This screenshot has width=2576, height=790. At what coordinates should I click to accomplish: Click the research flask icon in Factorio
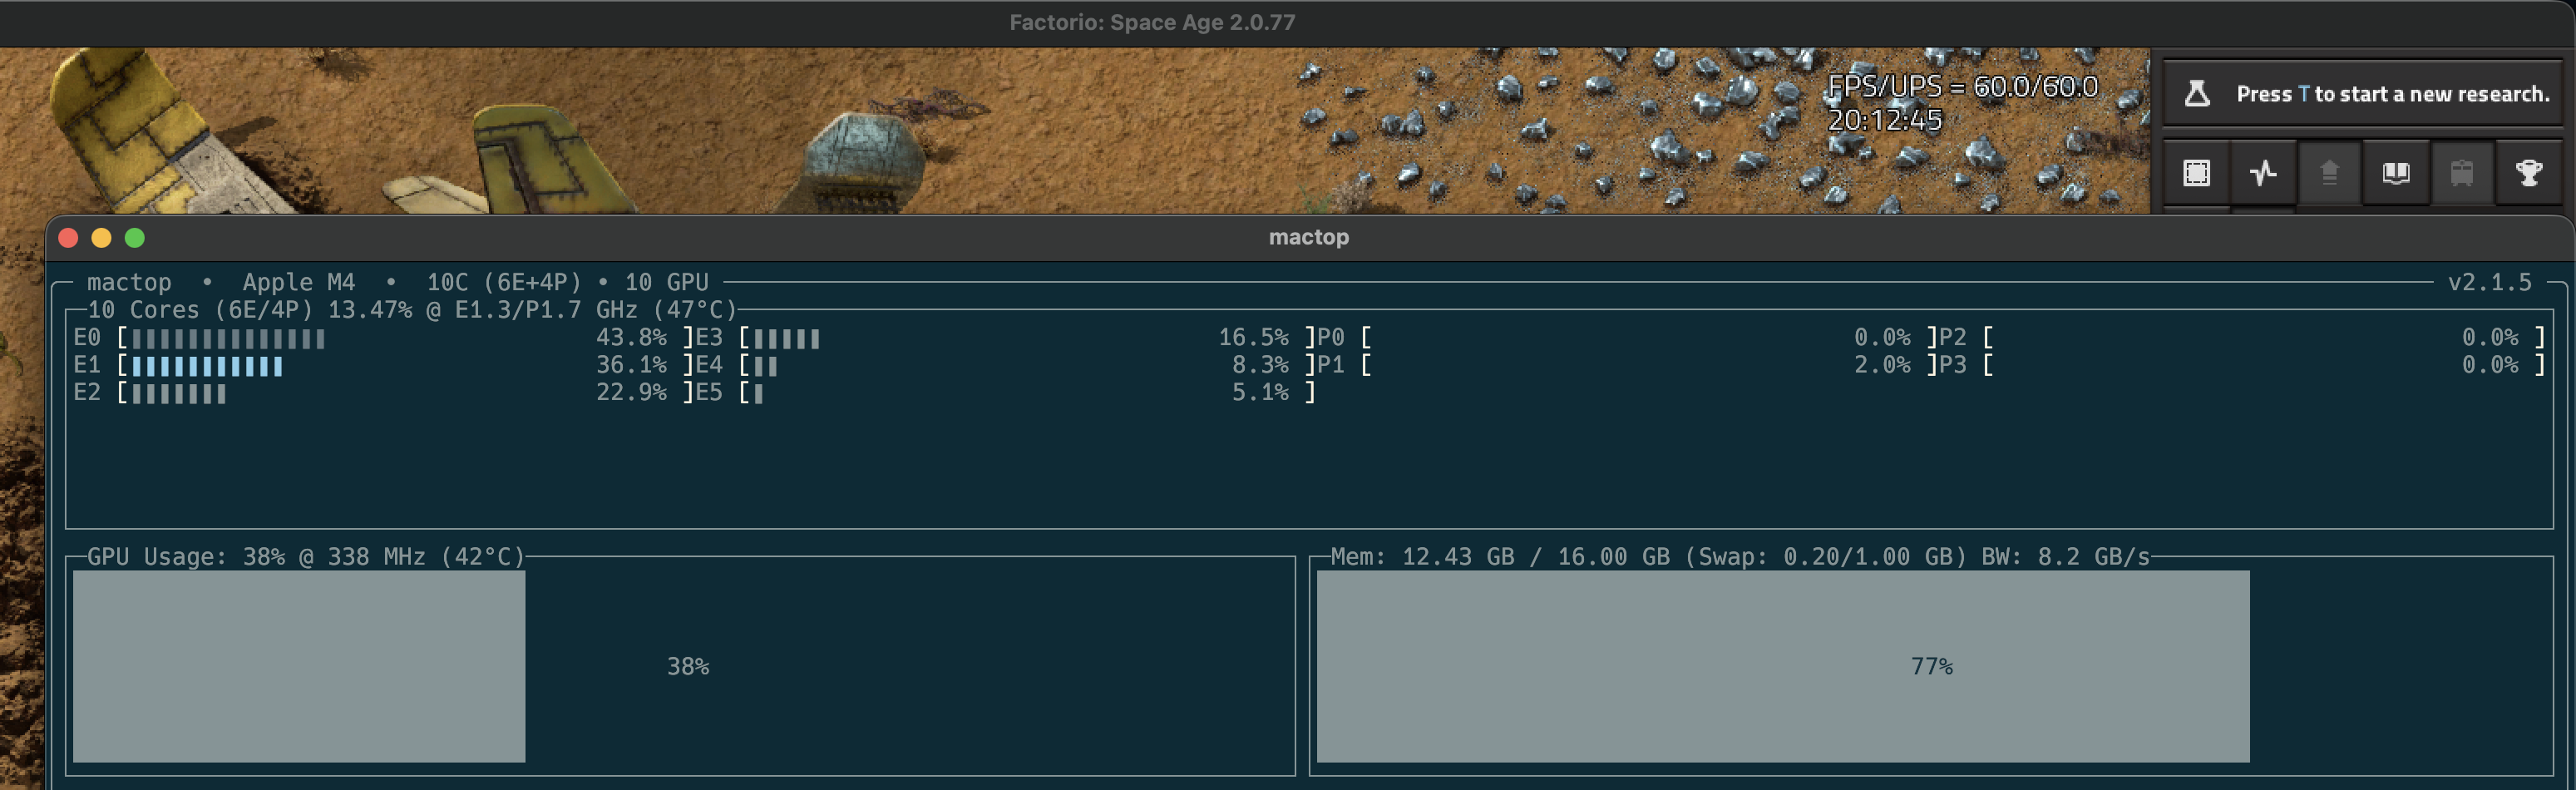2197,94
